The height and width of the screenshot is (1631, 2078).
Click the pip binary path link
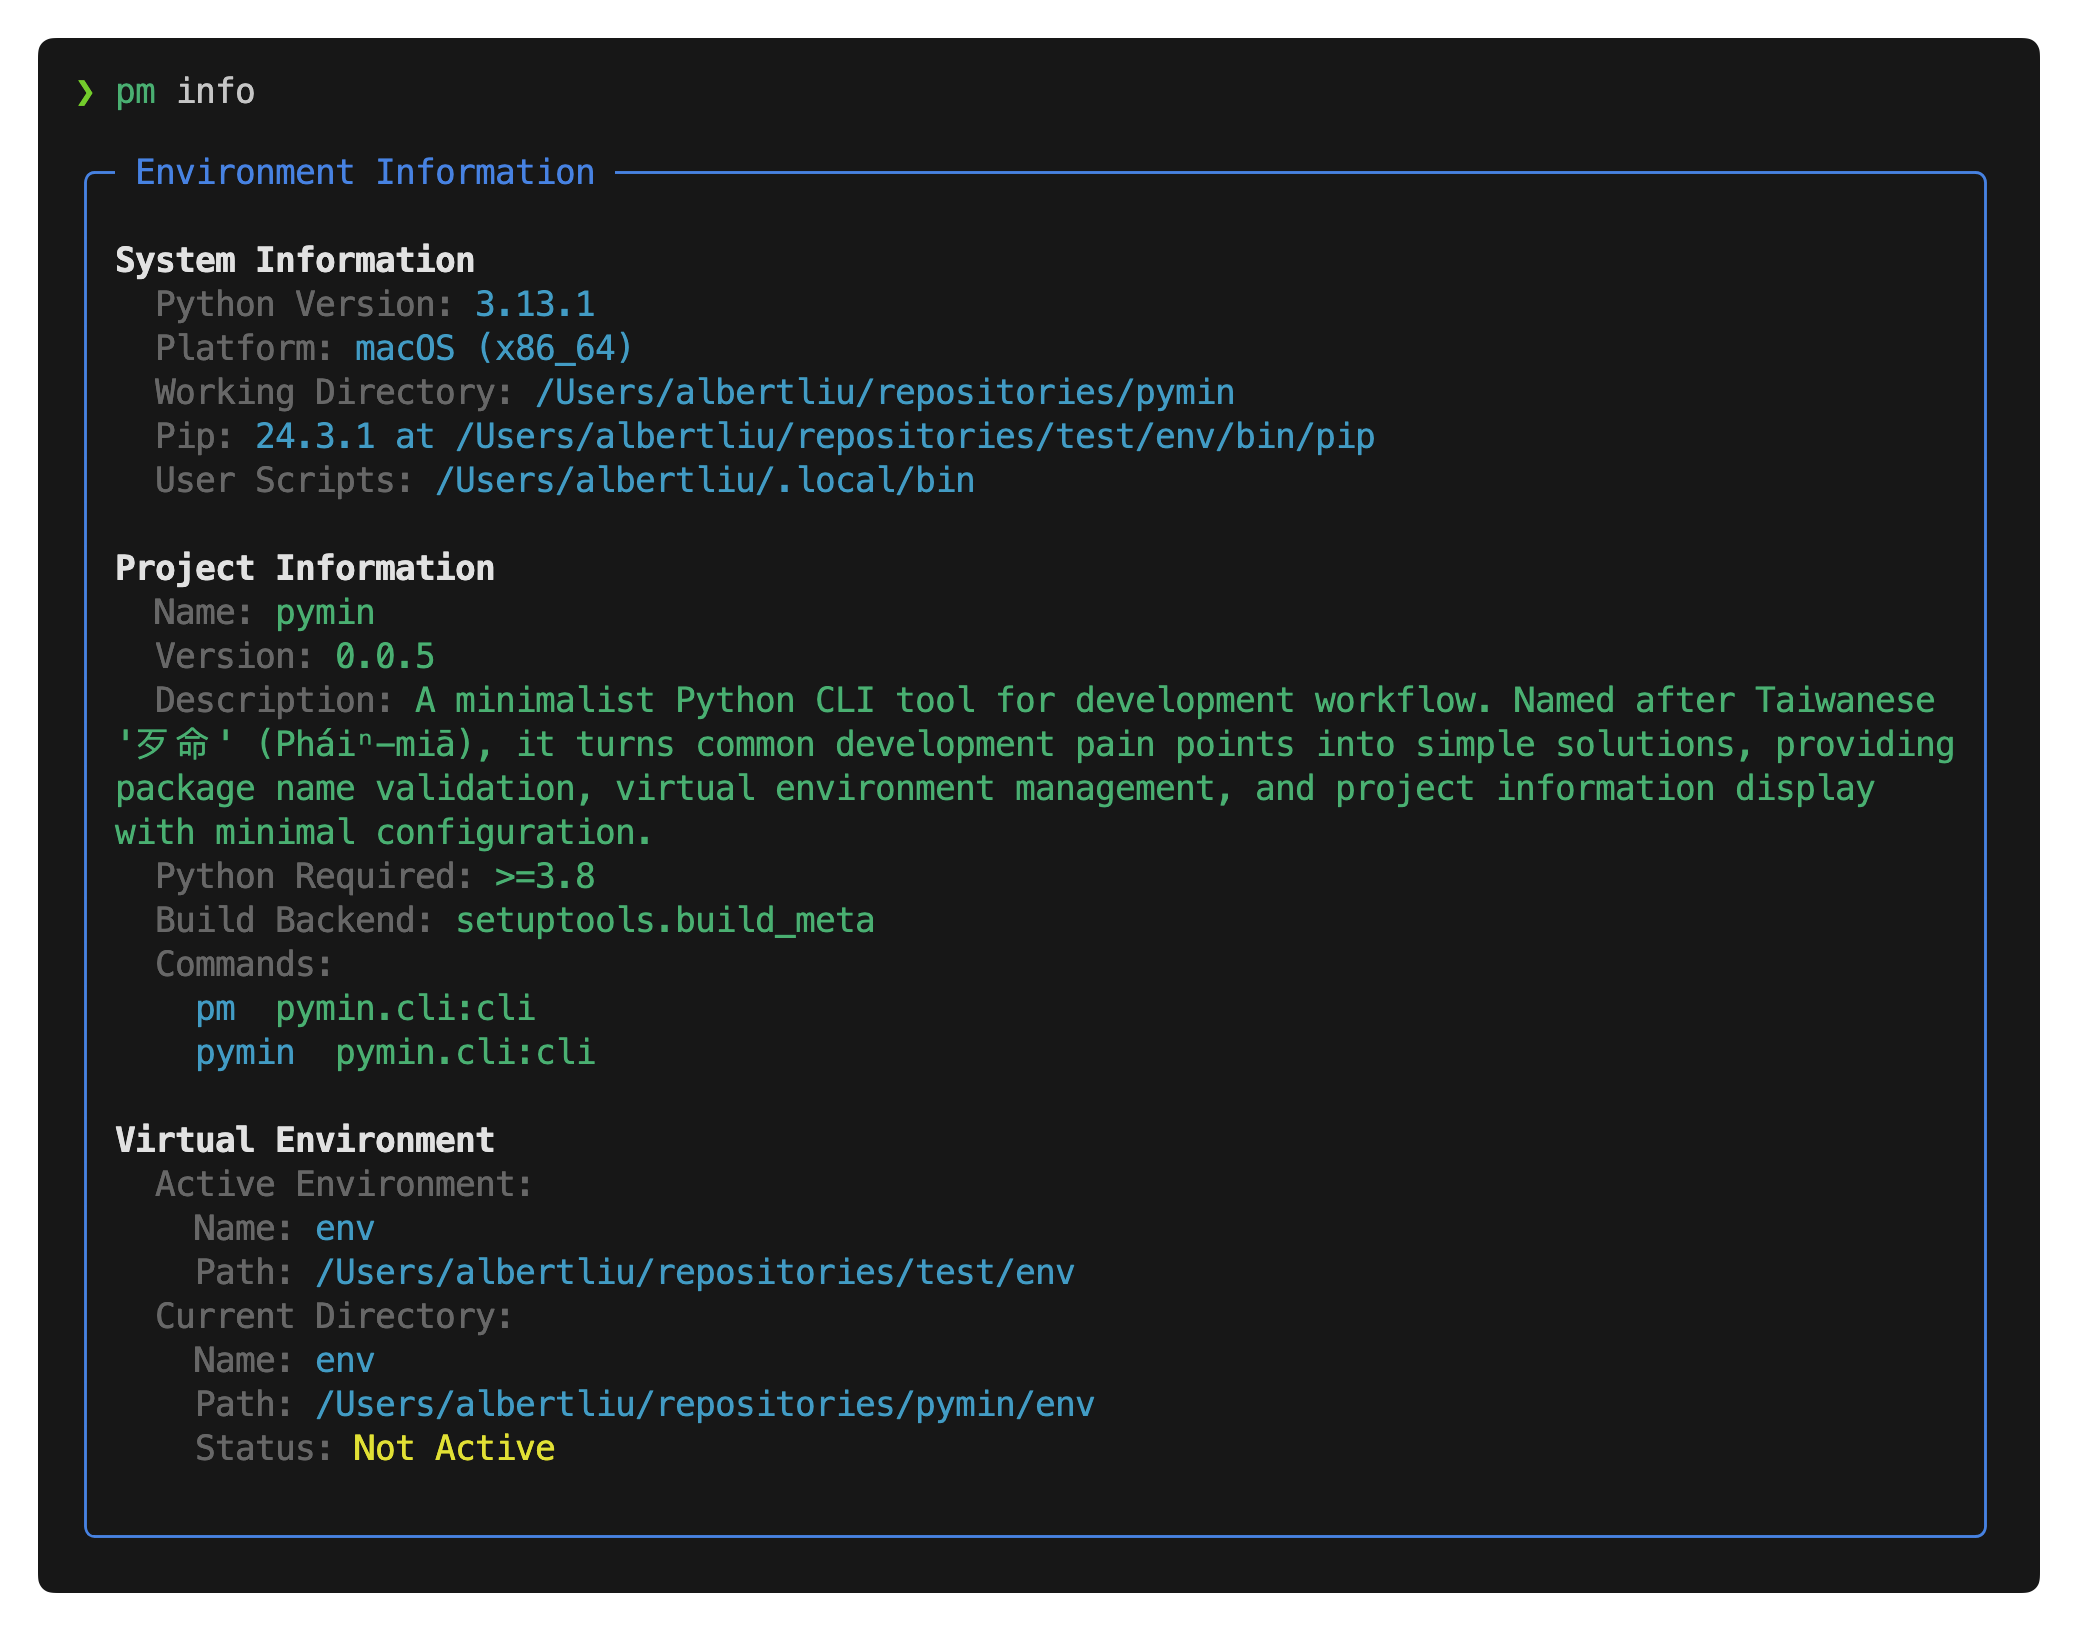tap(914, 437)
